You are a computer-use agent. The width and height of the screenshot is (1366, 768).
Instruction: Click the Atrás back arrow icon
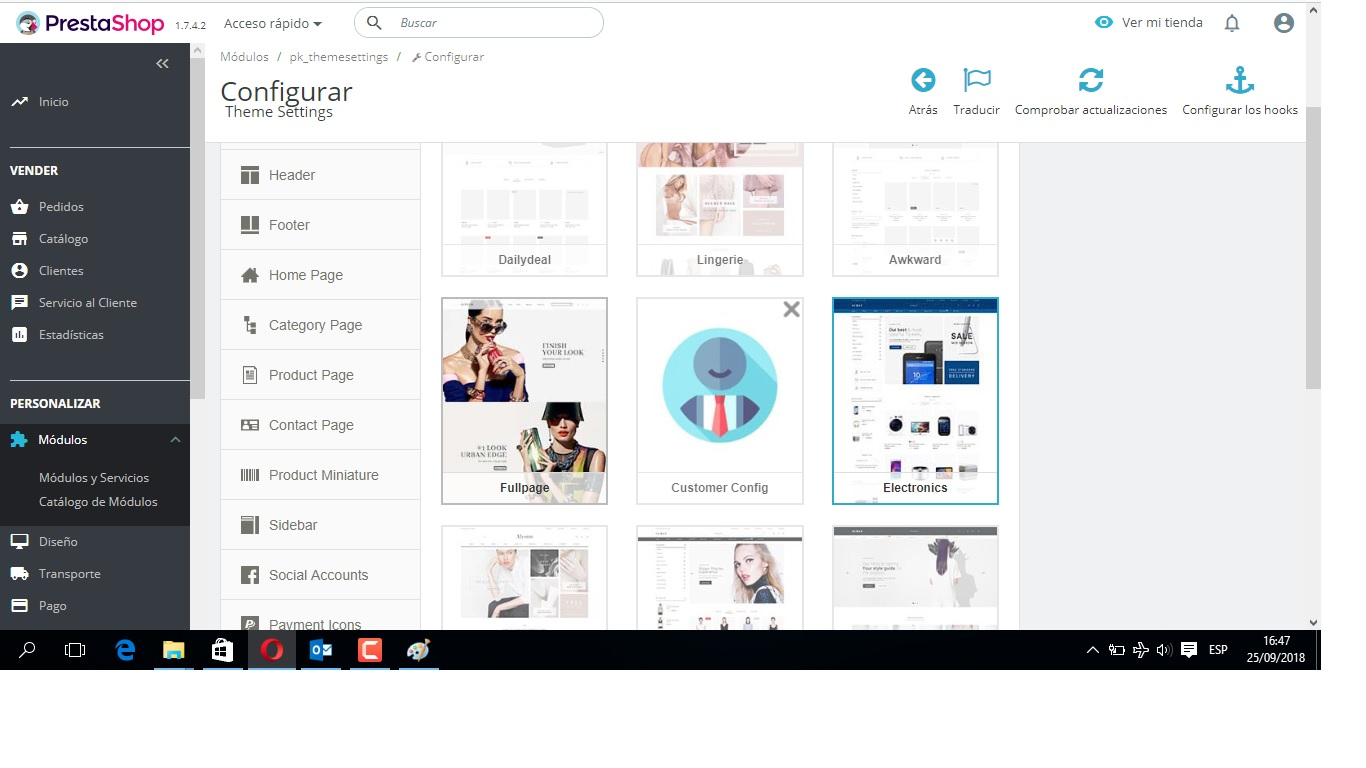tap(923, 80)
